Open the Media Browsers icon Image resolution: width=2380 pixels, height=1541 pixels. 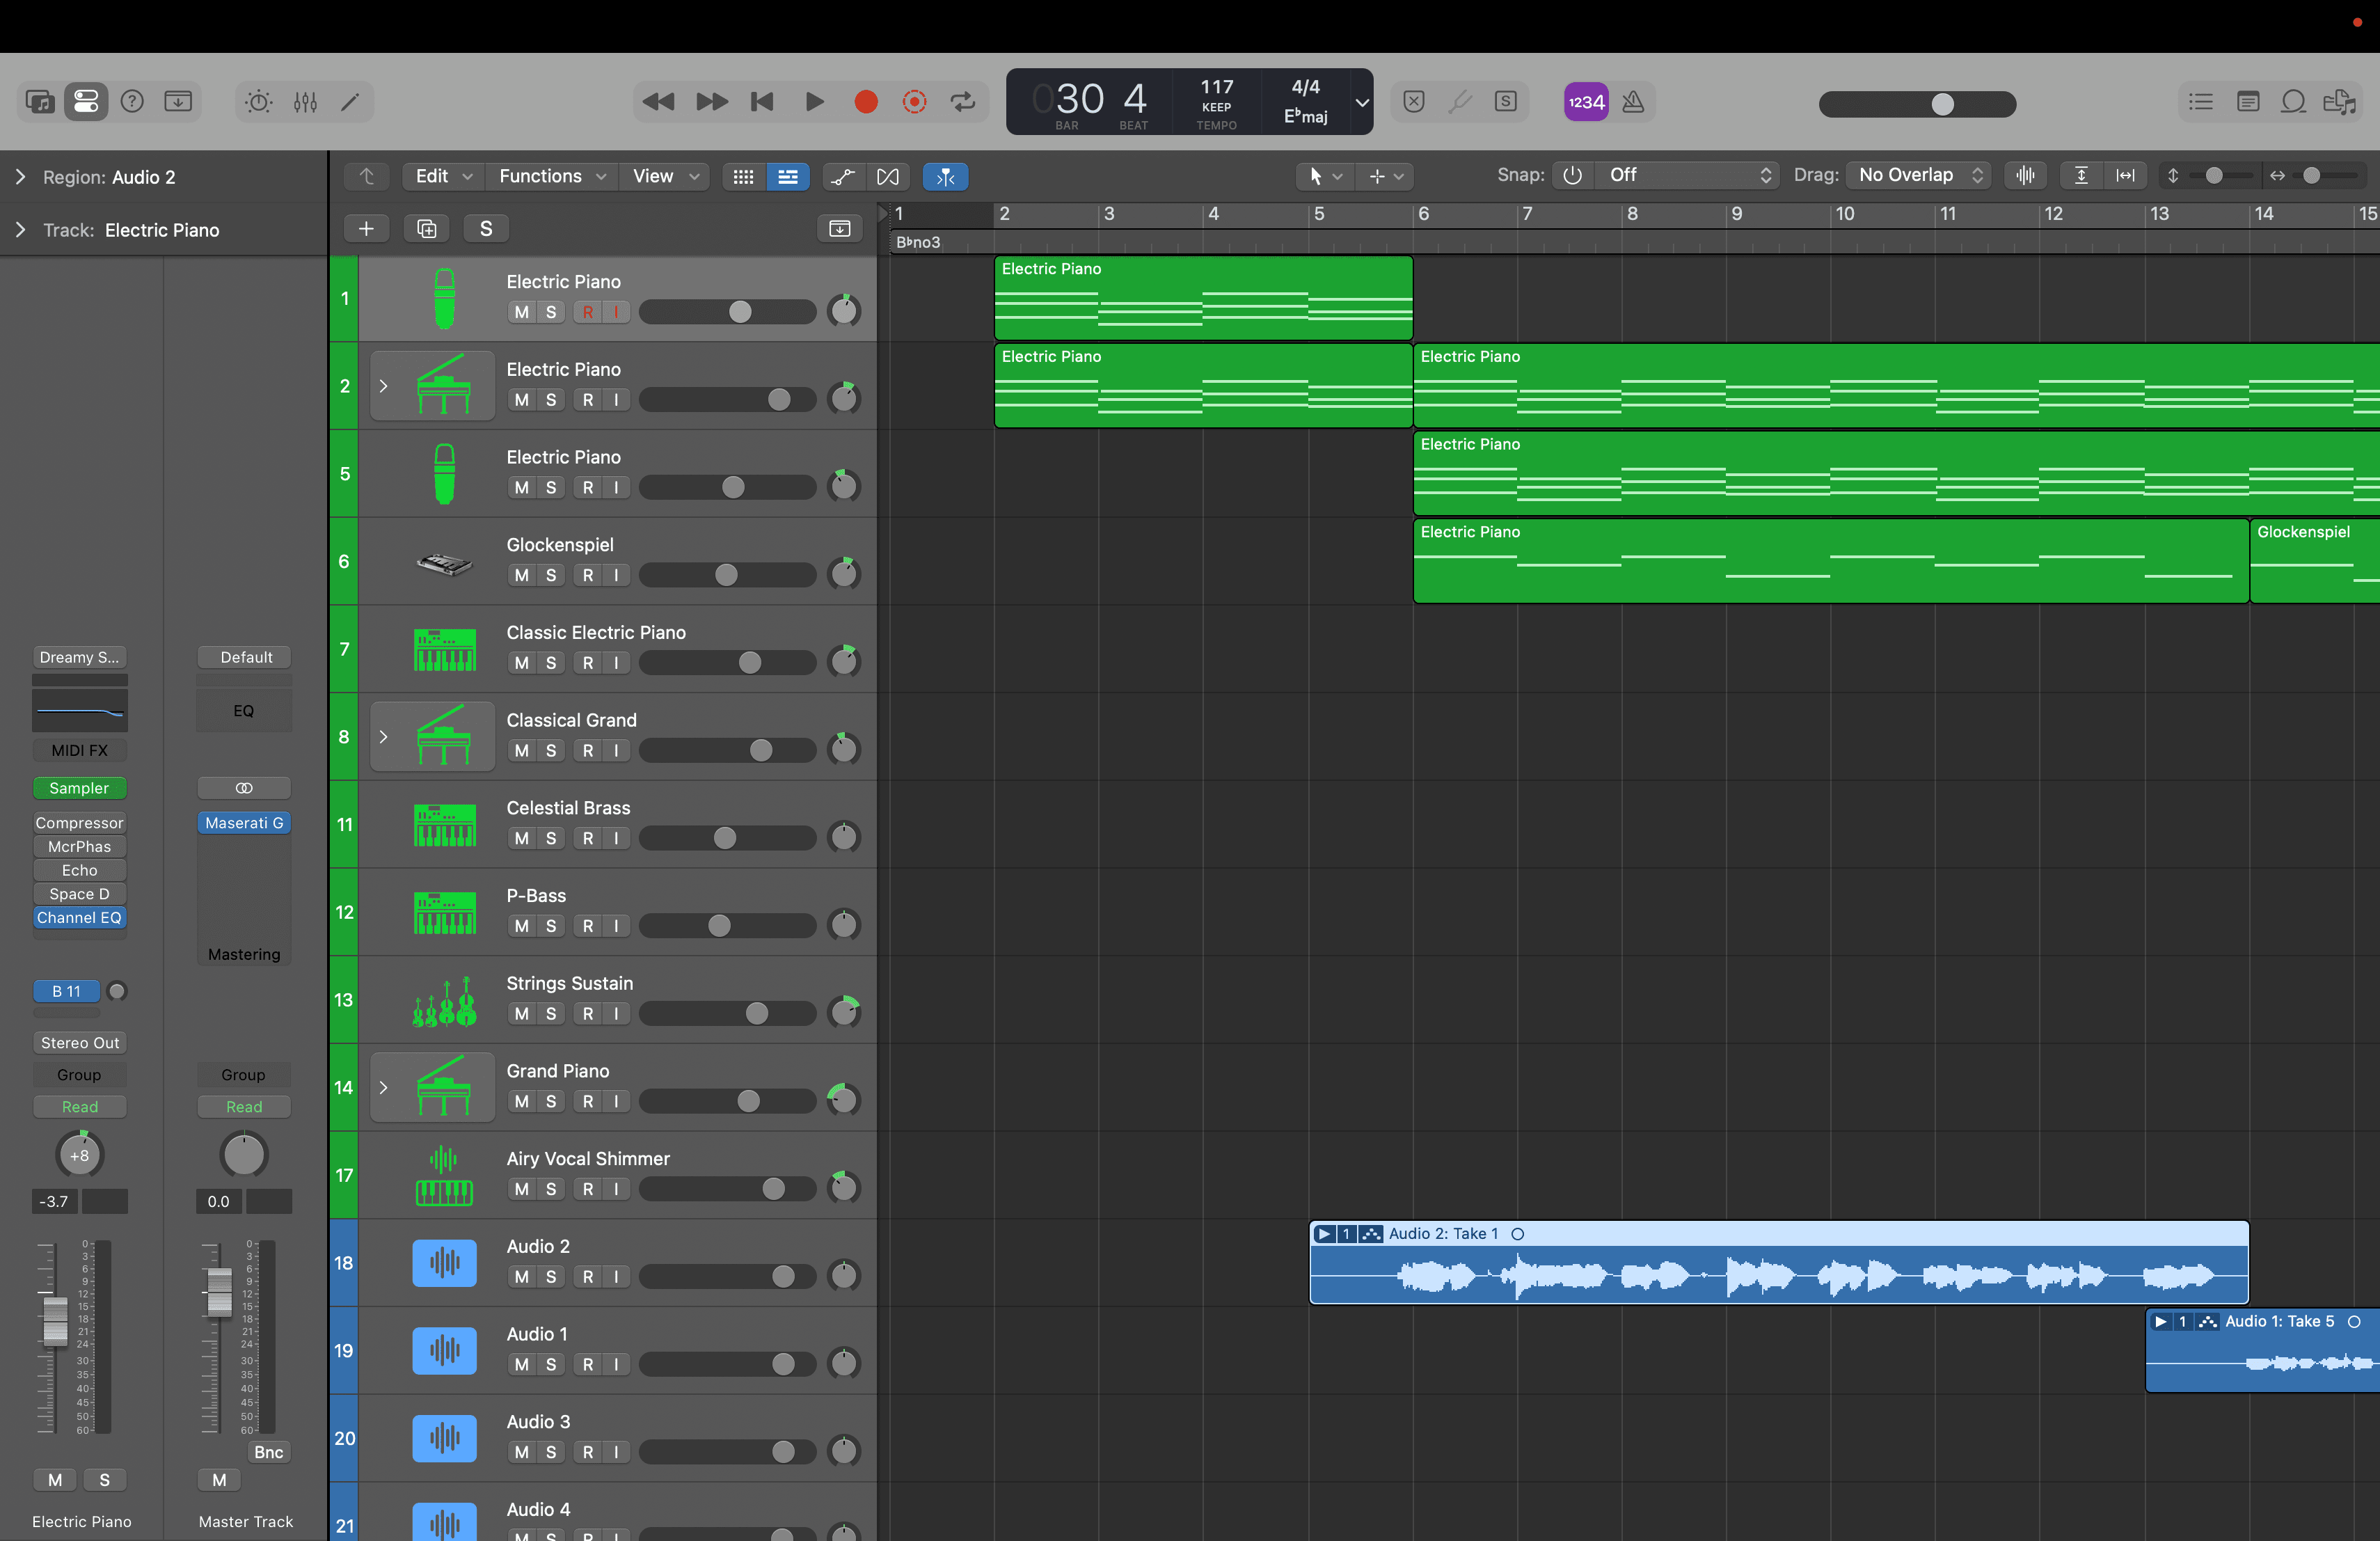2339,101
